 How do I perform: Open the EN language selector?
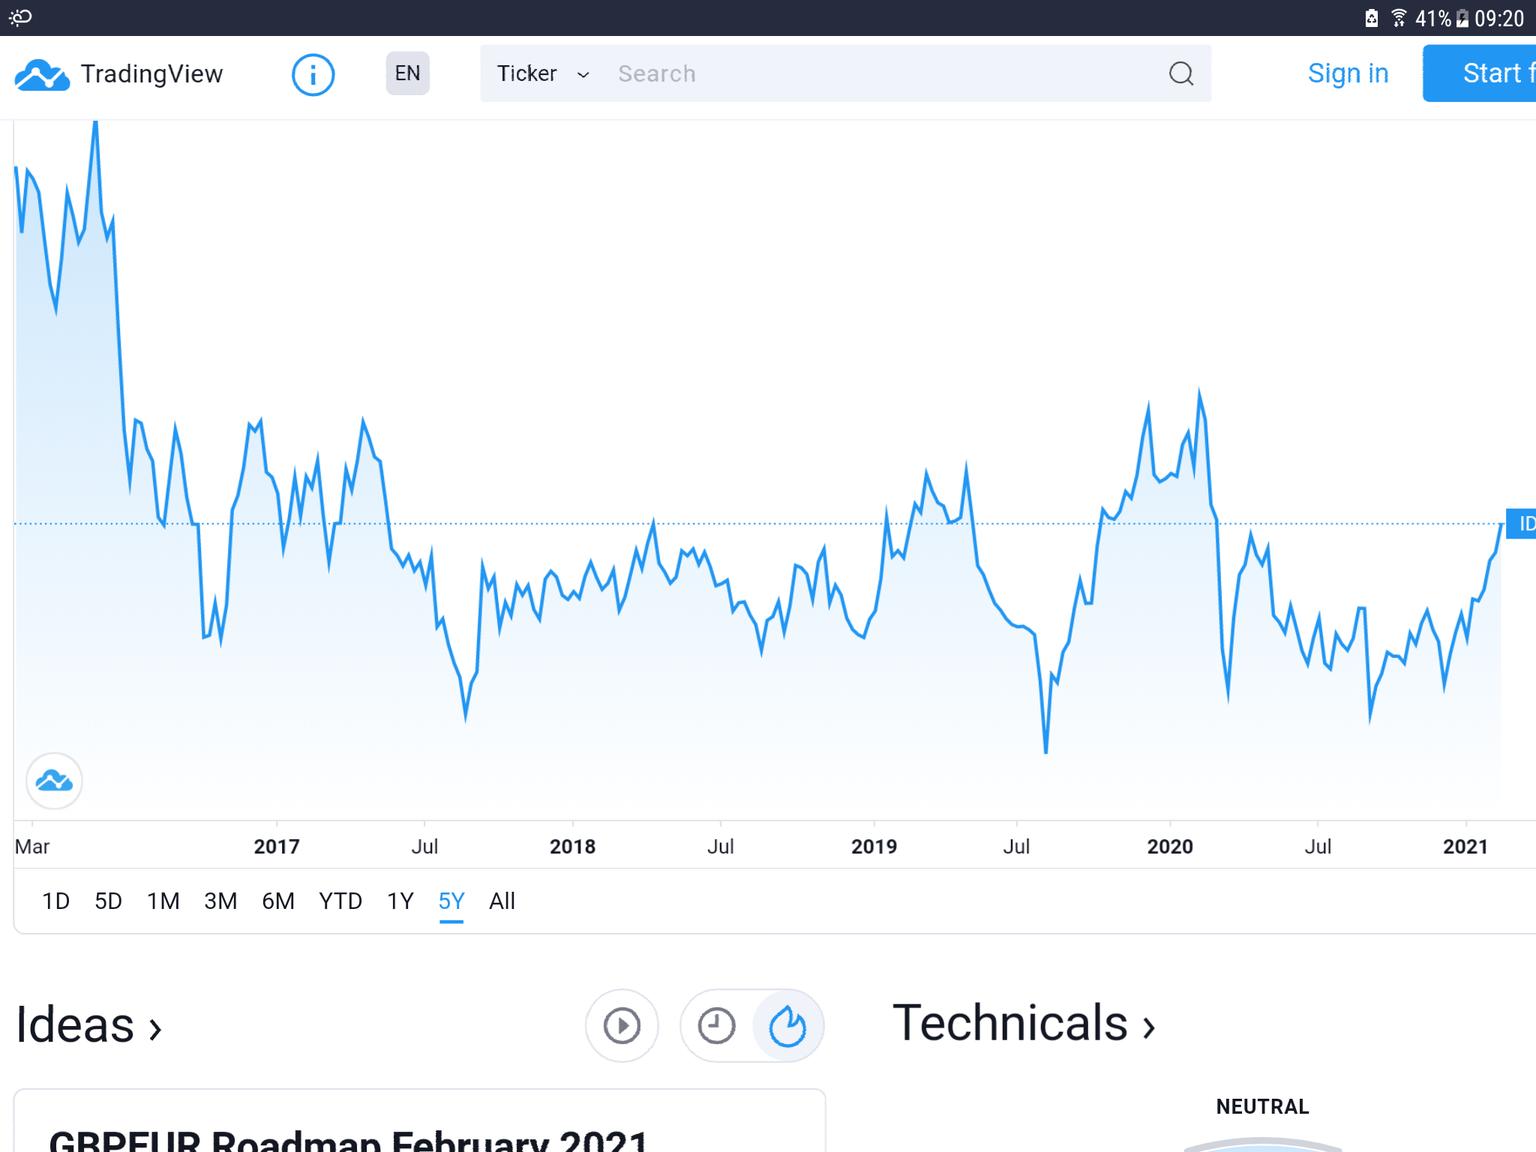pos(407,74)
